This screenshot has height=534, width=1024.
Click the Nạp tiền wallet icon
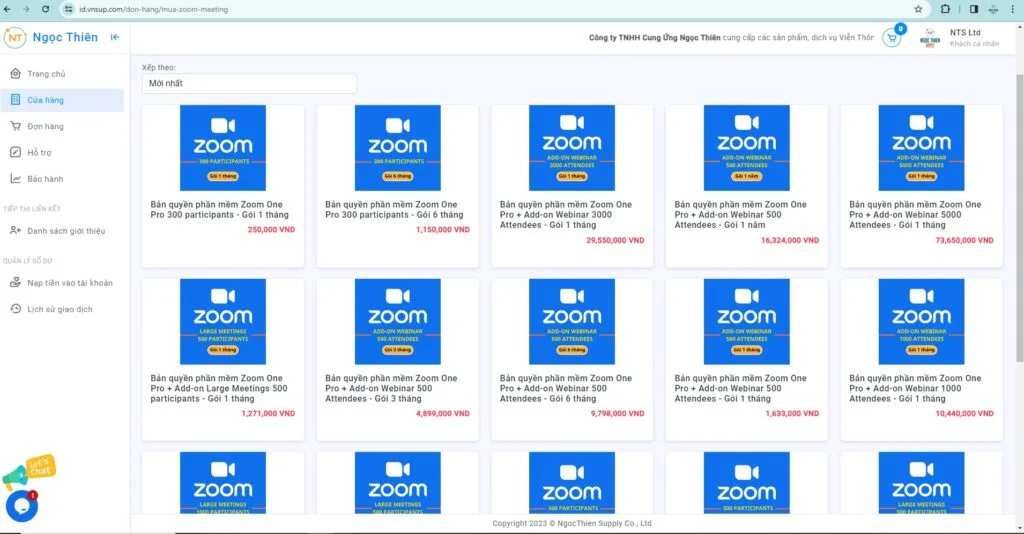(x=16, y=283)
